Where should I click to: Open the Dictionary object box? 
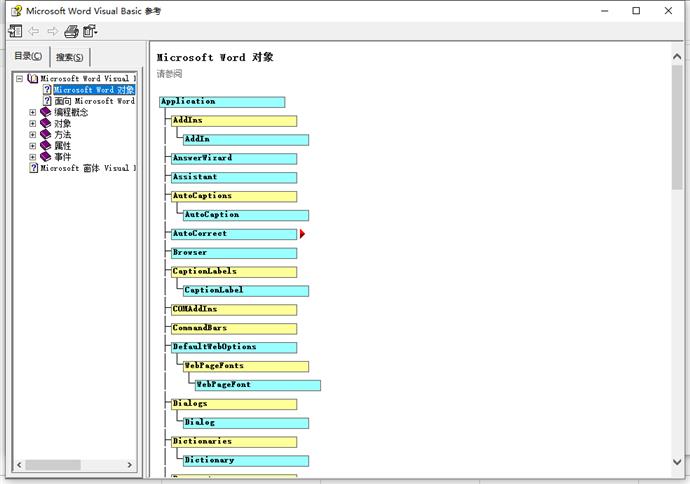(x=246, y=461)
